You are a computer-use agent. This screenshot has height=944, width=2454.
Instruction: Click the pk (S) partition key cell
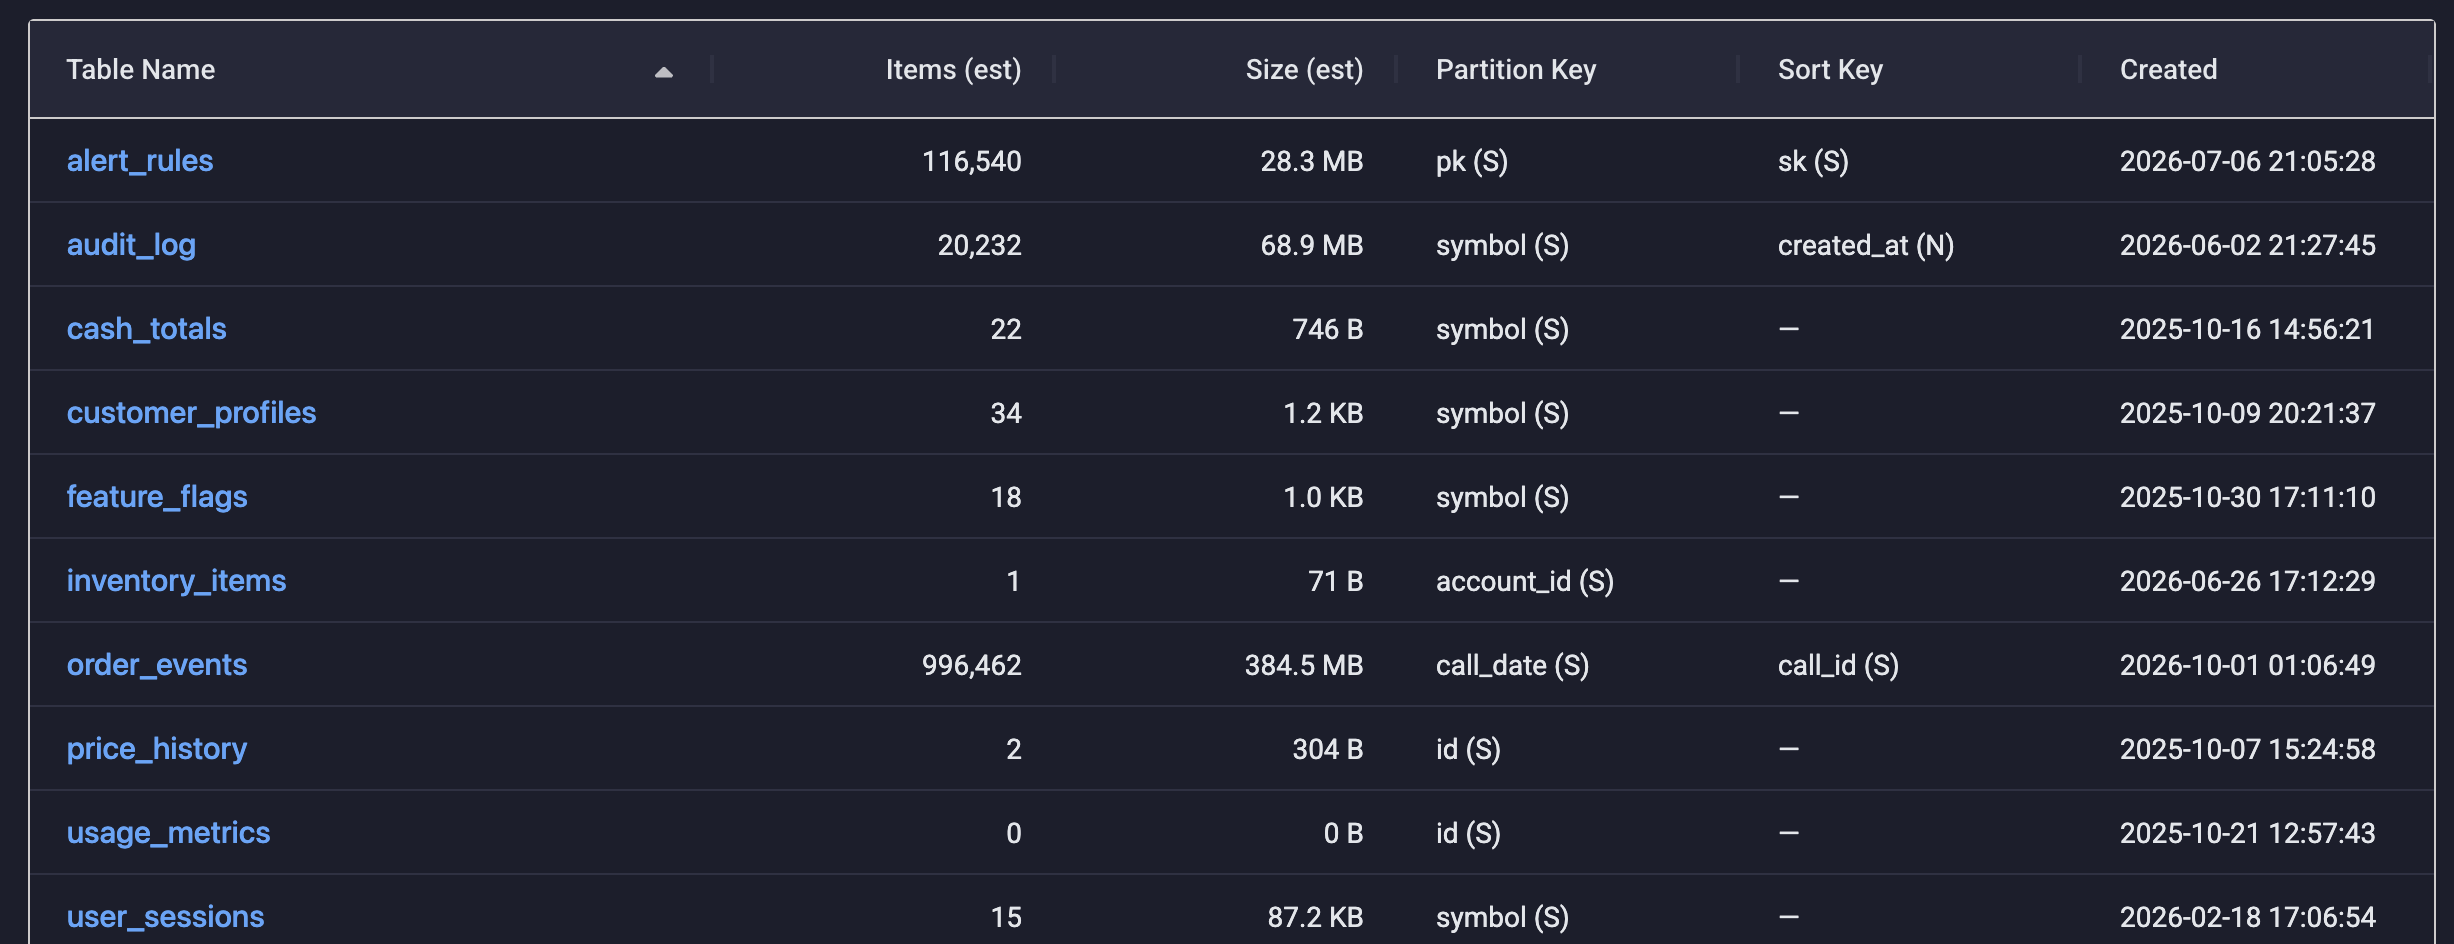pos(1472,161)
